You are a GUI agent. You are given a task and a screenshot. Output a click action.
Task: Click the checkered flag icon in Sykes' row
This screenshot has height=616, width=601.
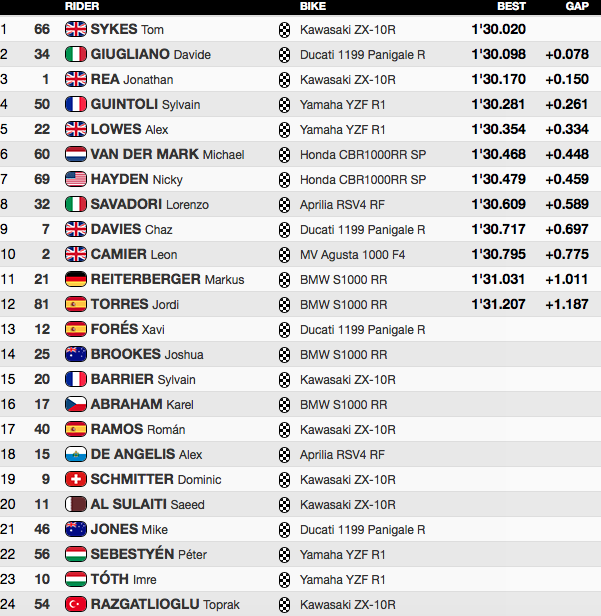coord(284,30)
